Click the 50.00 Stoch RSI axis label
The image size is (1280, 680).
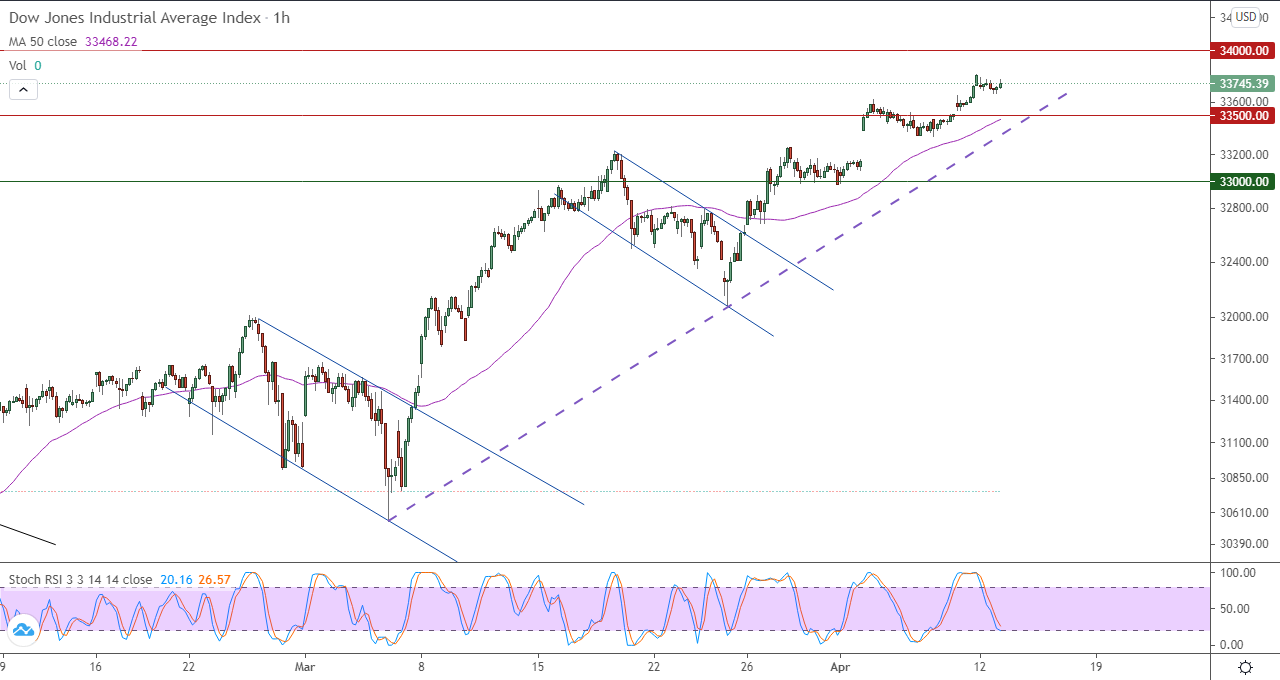point(1236,608)
